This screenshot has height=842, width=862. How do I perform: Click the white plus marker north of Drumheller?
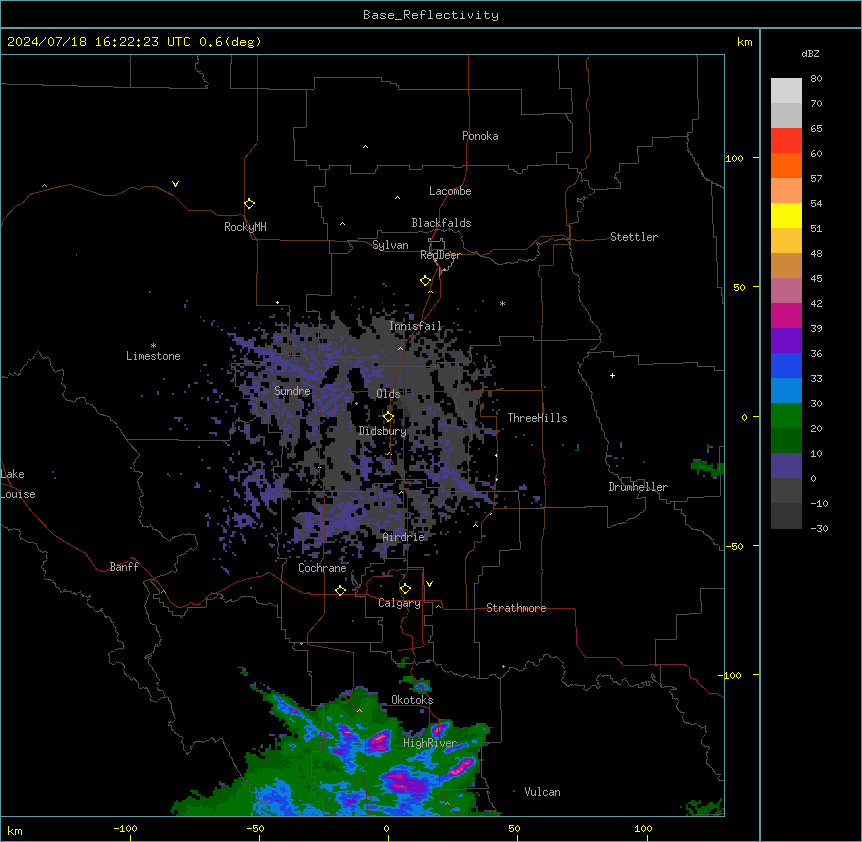click(x=612, y=375)
